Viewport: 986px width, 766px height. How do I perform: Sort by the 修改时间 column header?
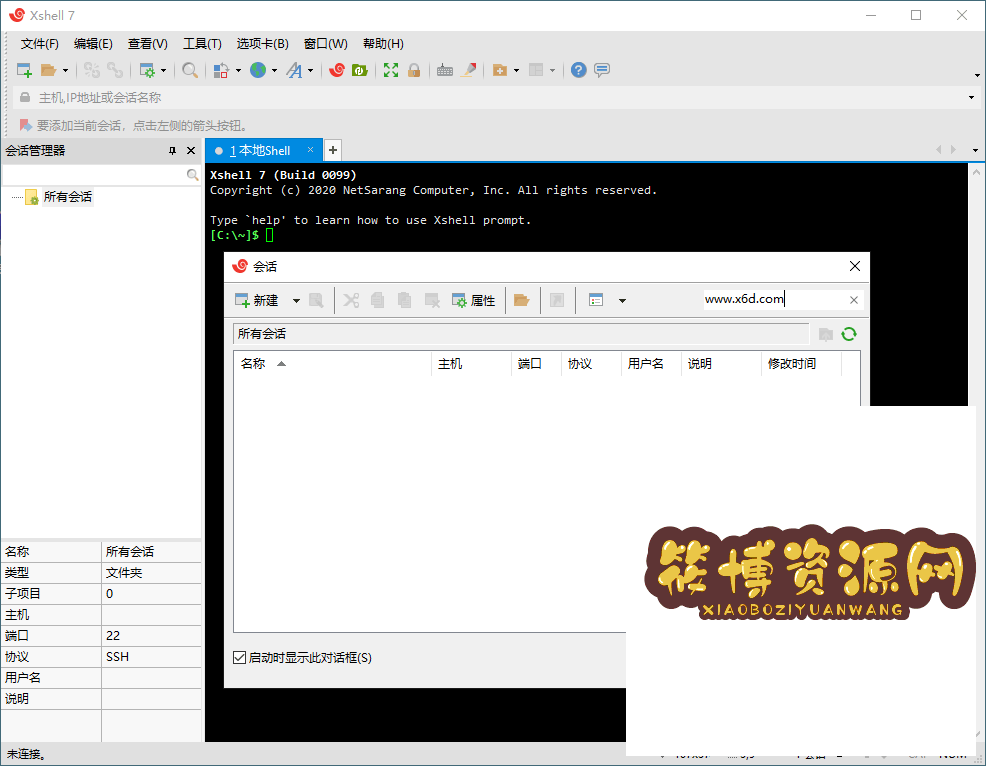[800, 364]
